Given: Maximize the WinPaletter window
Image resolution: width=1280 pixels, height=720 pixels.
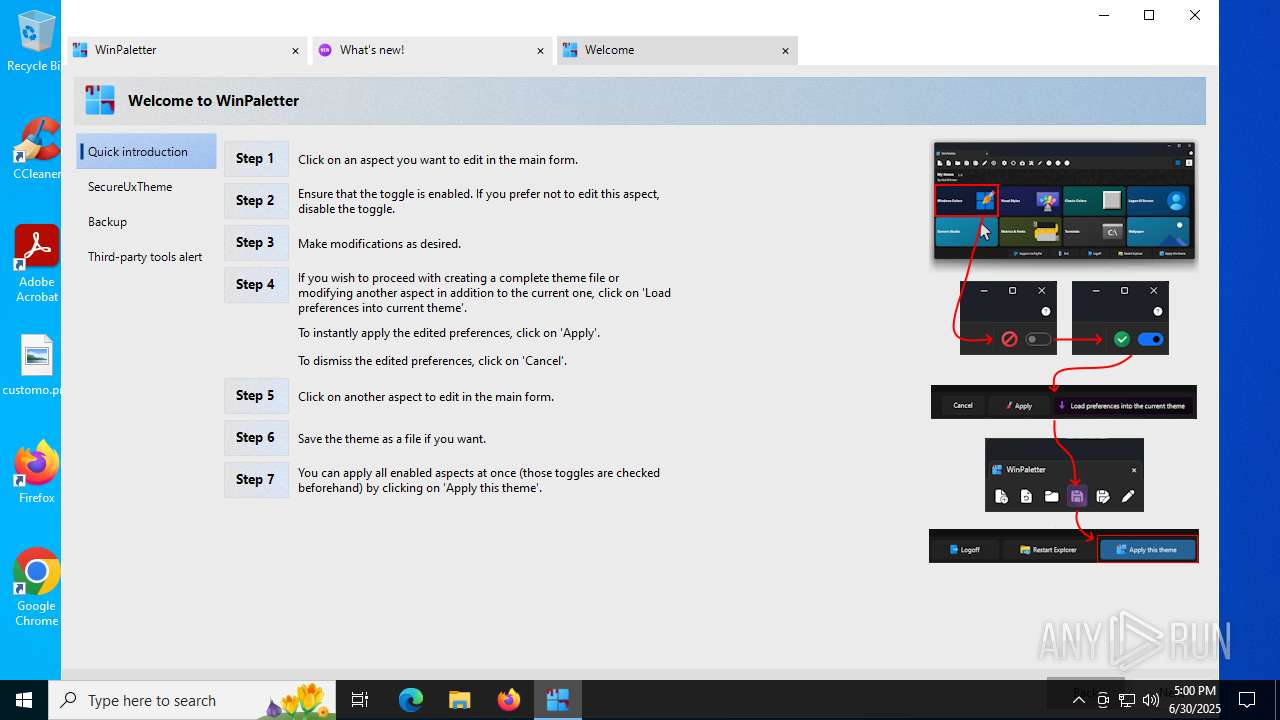Looking at the screenshot, I should point(1149,15).
